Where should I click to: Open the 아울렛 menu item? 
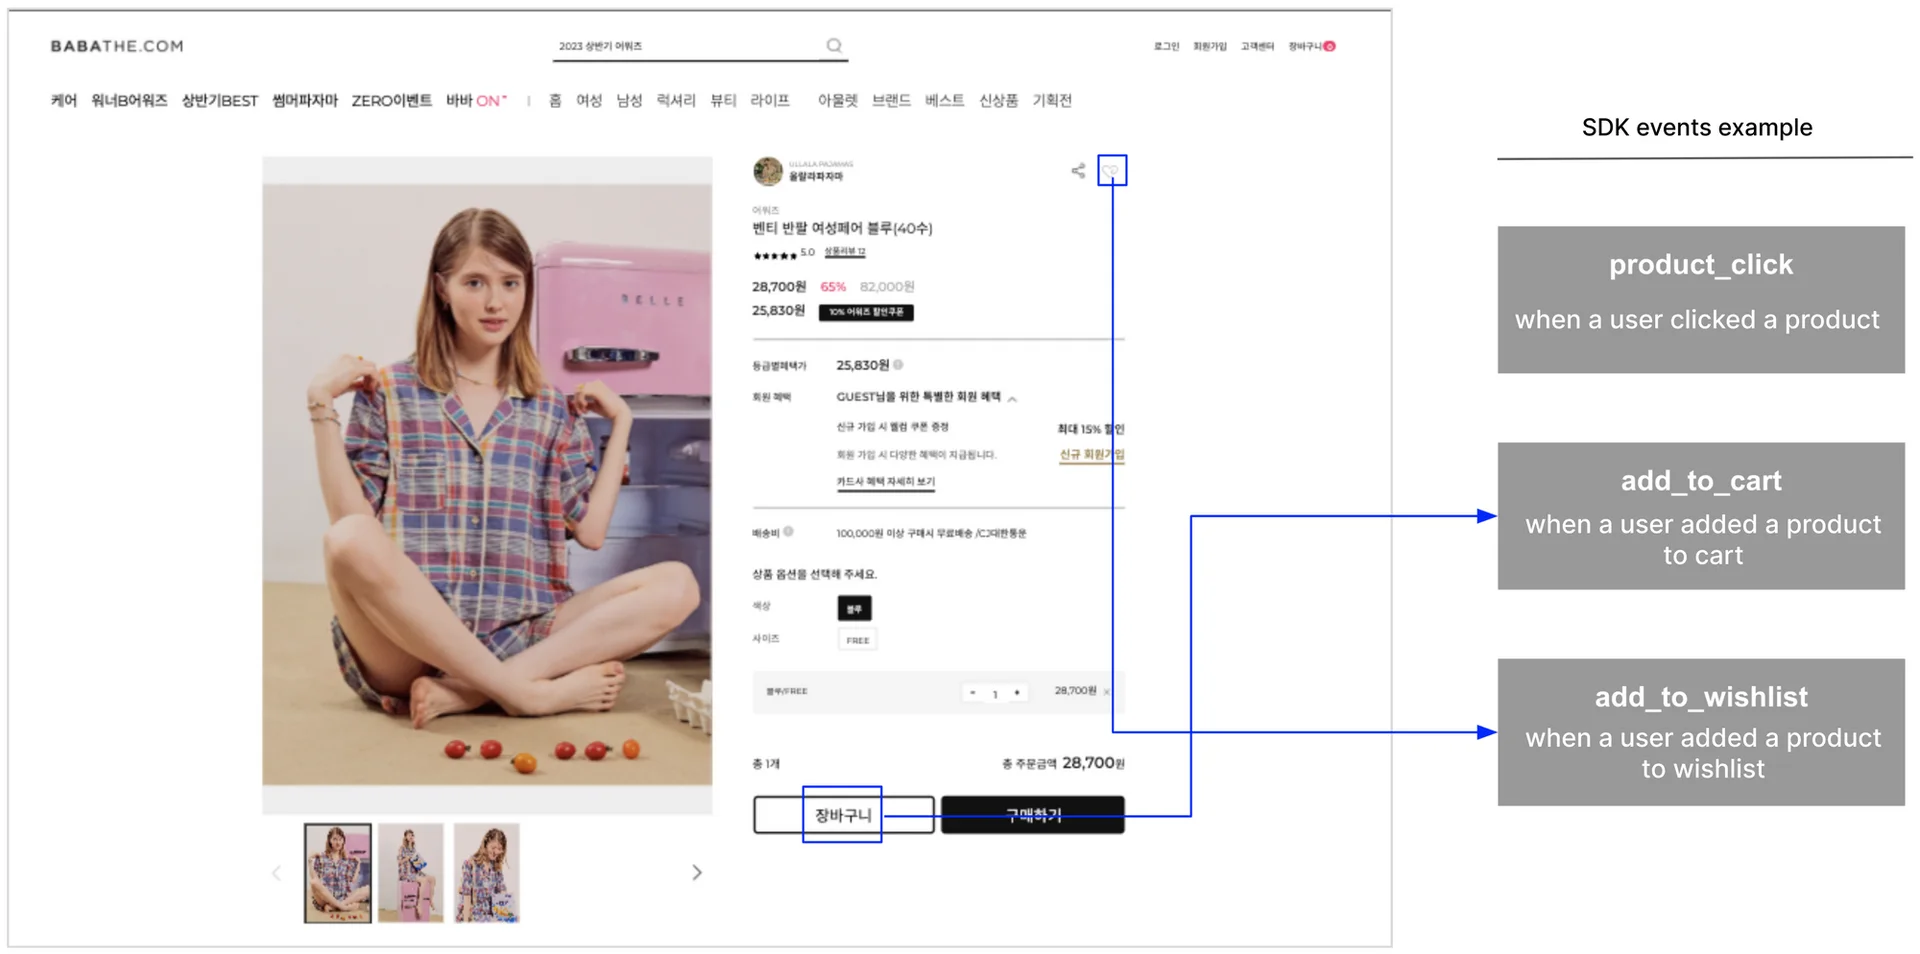(837, 100)
